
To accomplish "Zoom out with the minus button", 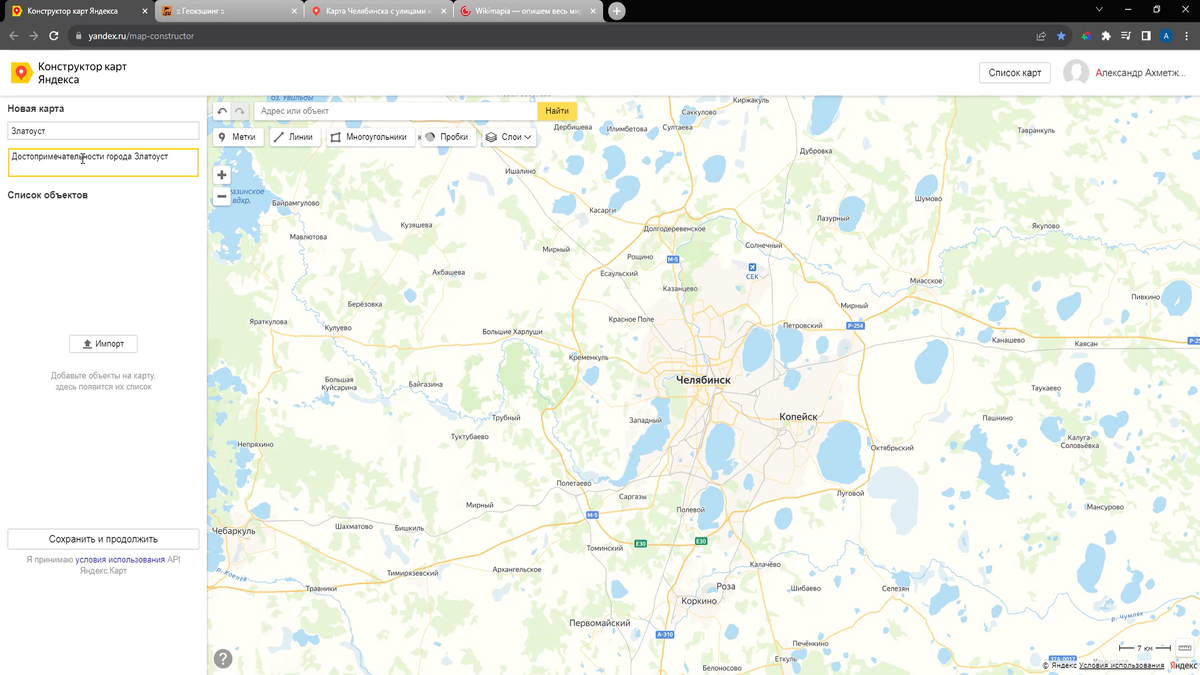I will click(222, 197).
